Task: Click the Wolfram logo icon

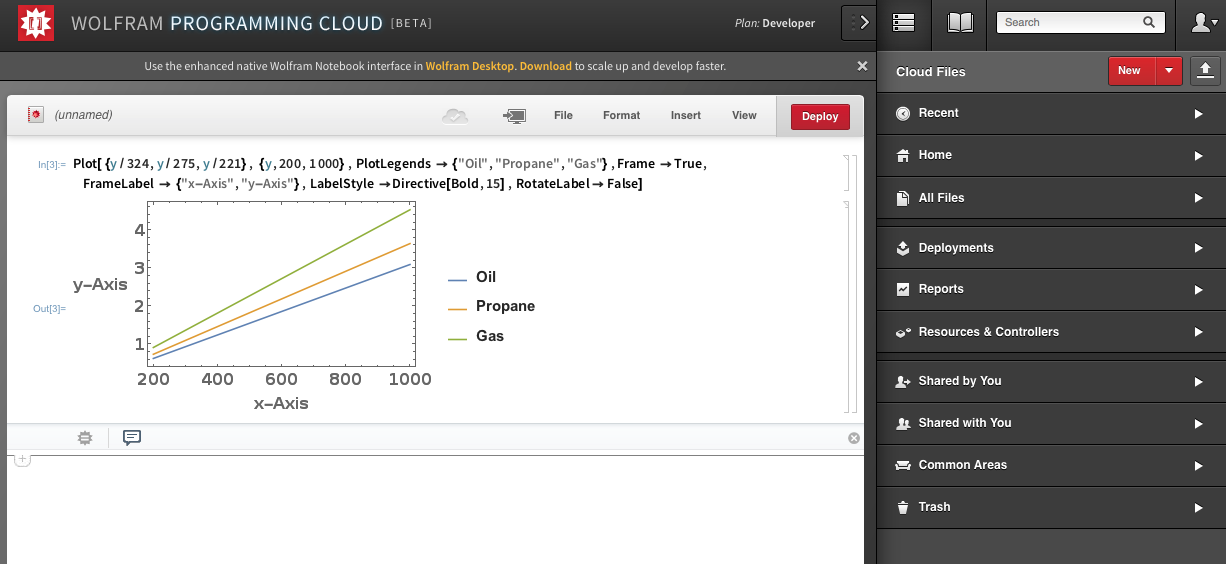Action: (36, 23)
